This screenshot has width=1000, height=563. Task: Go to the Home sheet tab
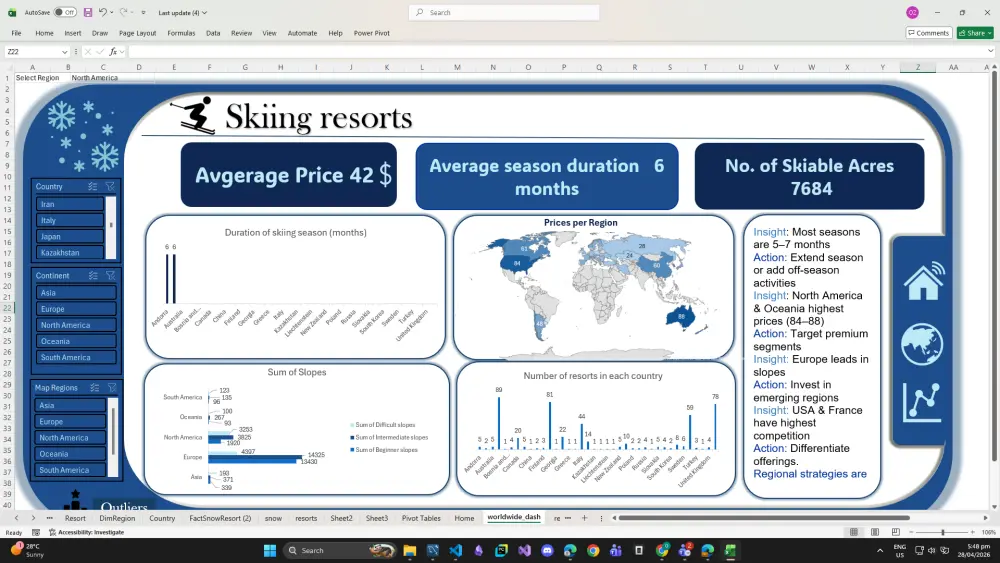point(464,518)
